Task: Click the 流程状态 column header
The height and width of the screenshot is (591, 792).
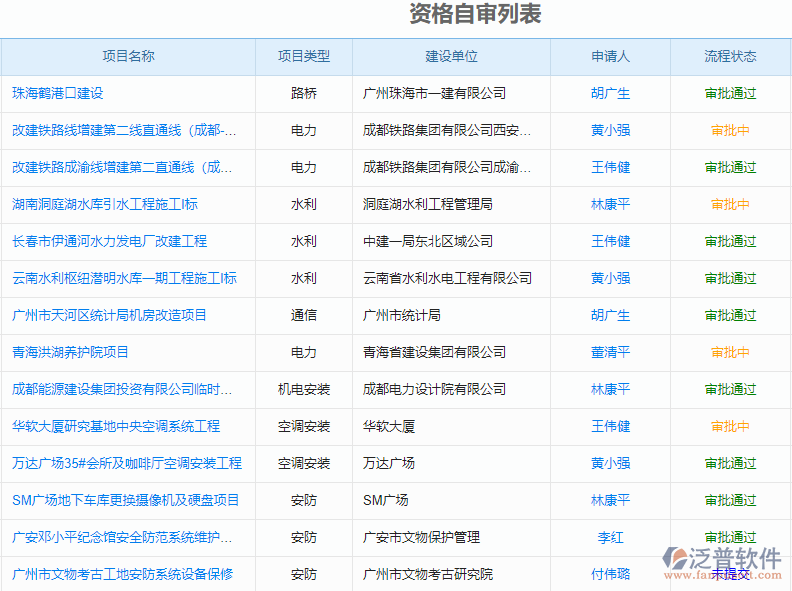Action: 730,57
